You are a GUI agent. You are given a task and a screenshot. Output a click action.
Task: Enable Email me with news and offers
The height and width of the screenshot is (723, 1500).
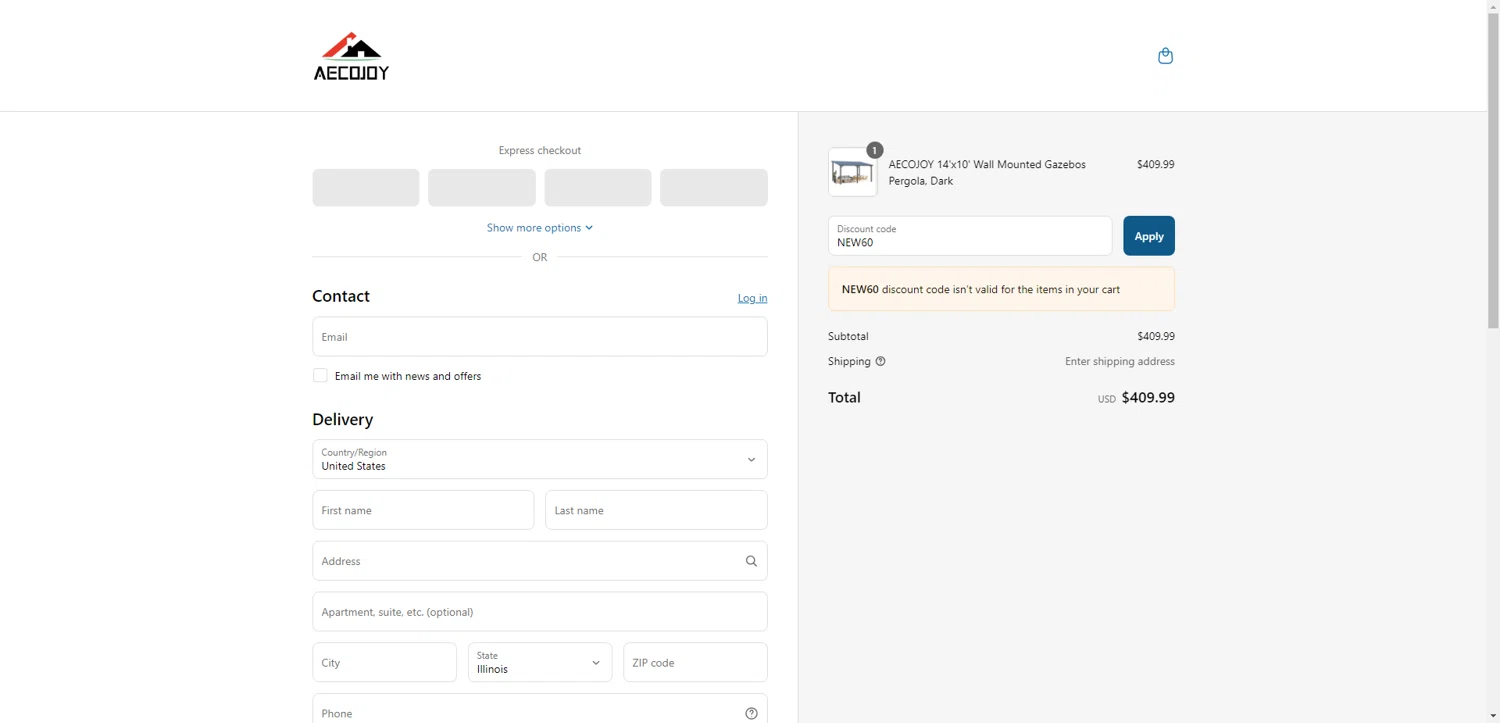[x=320, y=376]
